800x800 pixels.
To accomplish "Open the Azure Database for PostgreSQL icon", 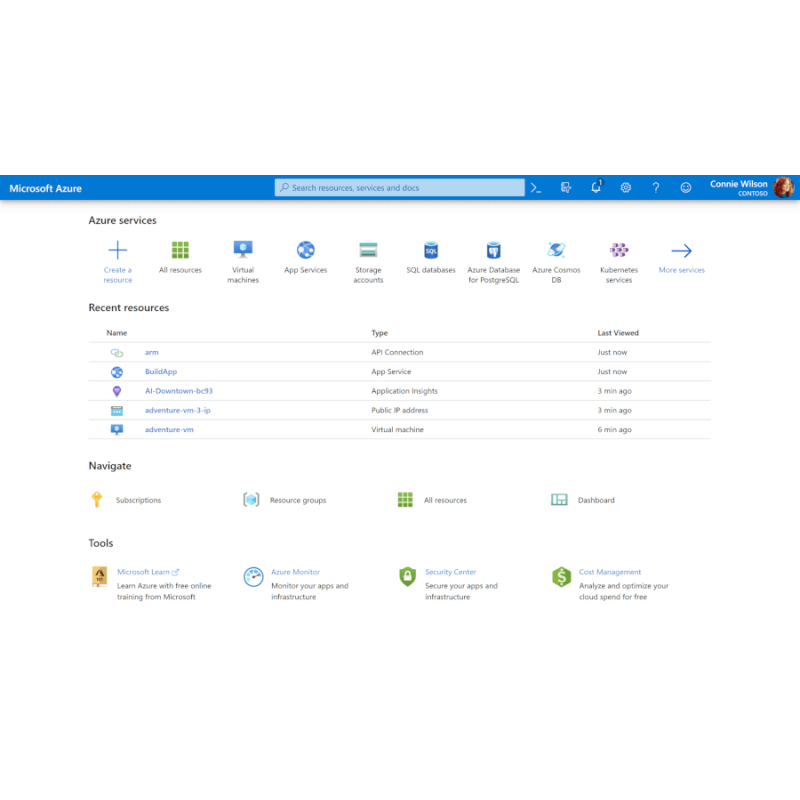I will tap(493, 250).
